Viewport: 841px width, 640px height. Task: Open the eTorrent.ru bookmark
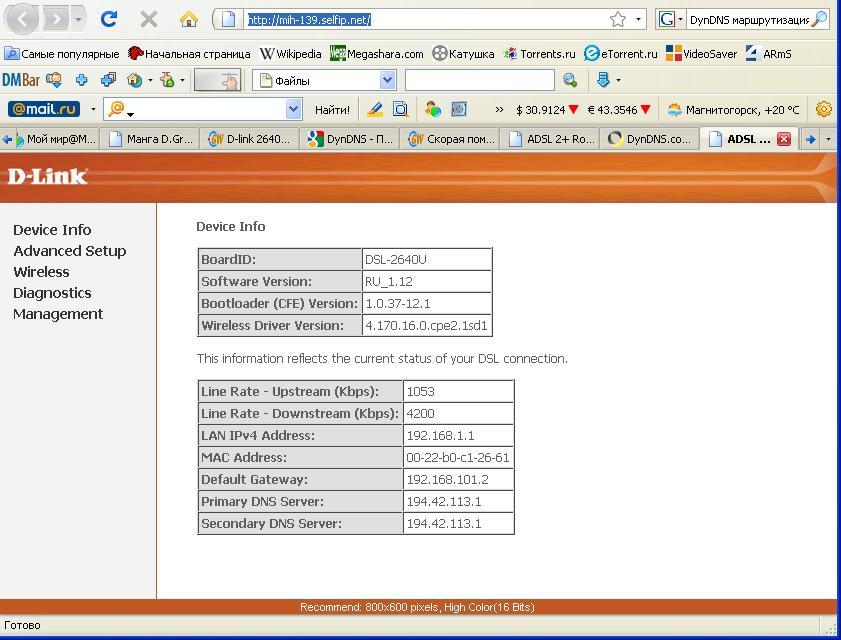[621, 54]
